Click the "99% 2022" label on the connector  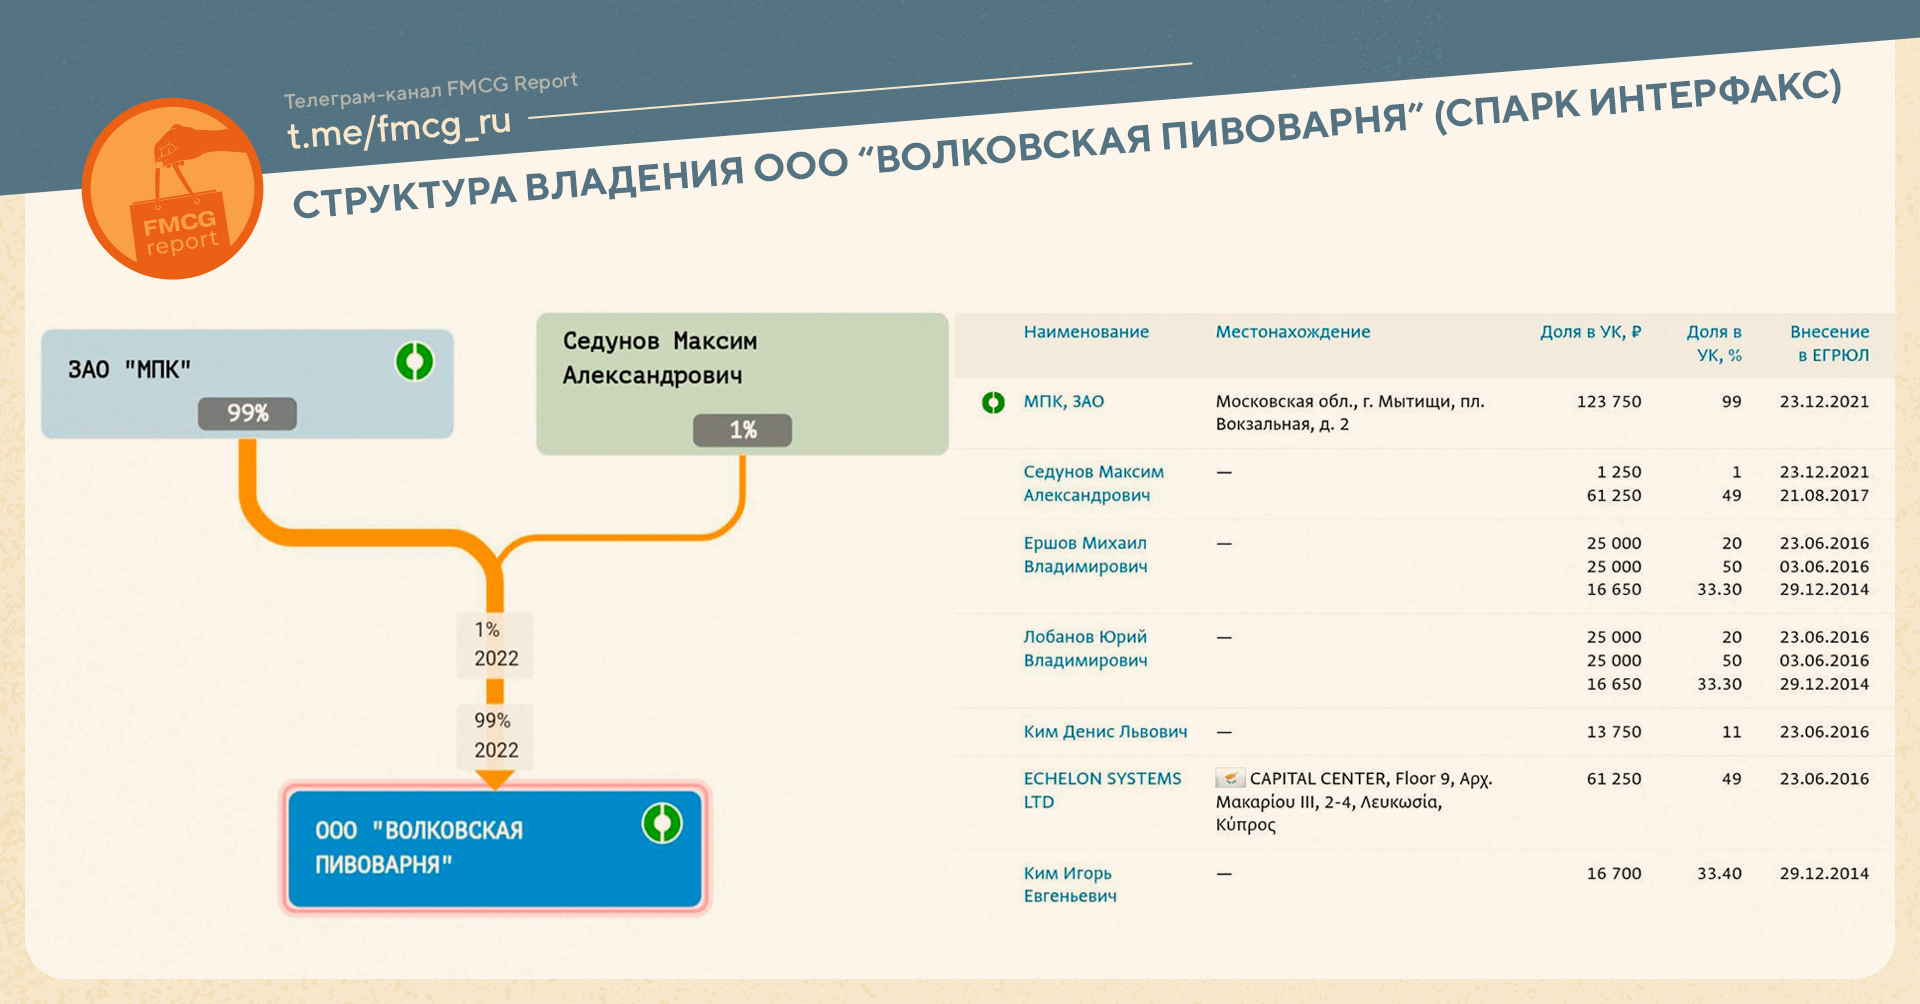(495, 736)
